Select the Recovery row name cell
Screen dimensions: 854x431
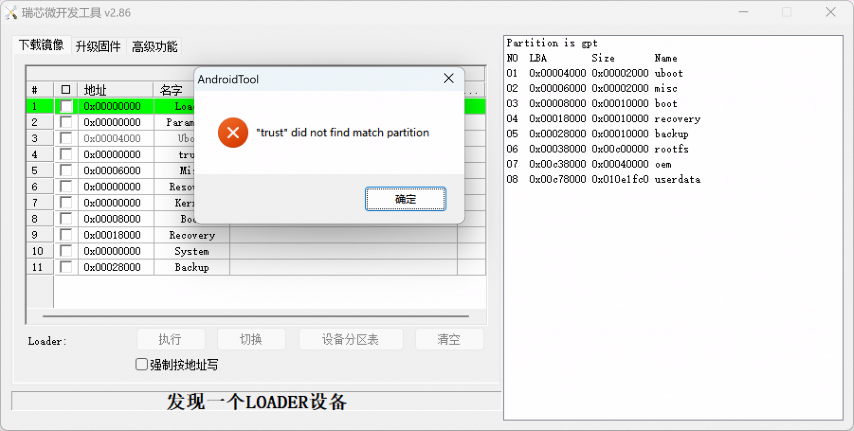[191, 235]
